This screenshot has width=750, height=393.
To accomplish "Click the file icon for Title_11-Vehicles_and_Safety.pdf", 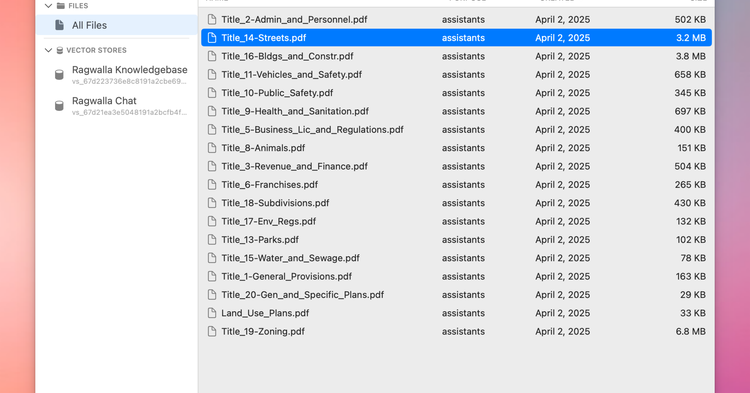I will [212, 75].
